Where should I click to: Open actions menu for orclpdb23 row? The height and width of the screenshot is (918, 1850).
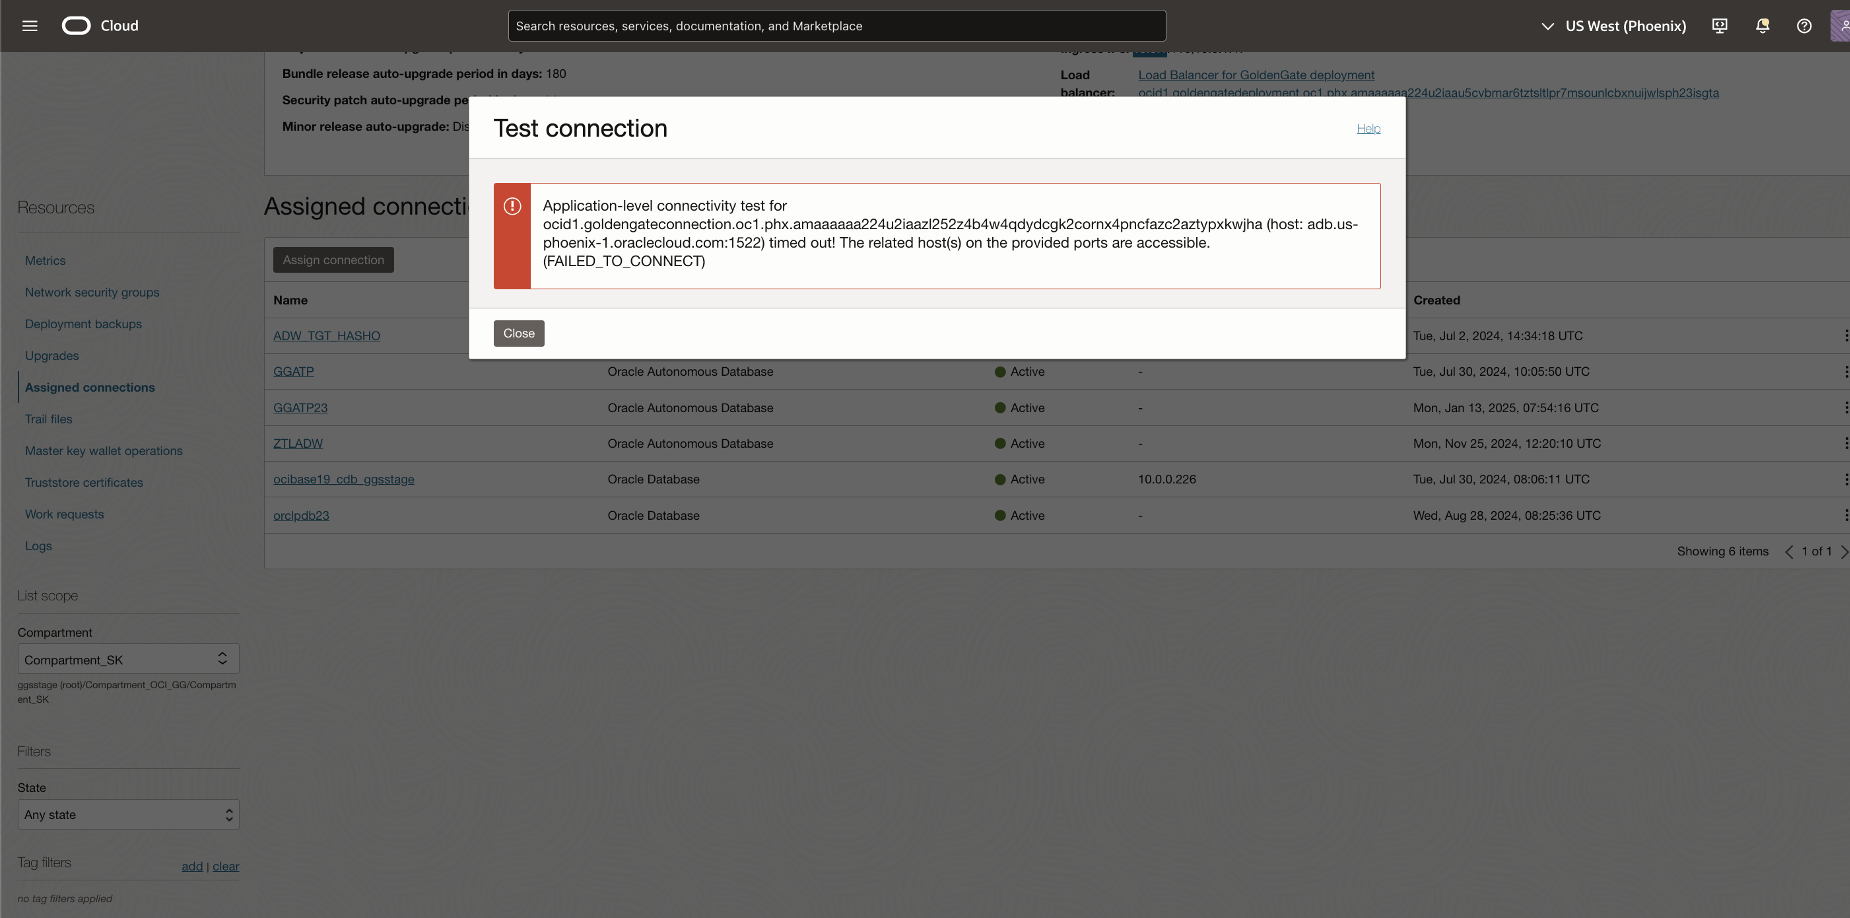click(x=1845, y=516)
